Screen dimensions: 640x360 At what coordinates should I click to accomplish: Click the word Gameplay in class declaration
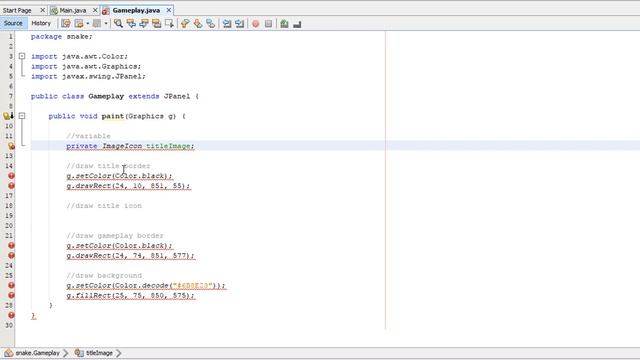click(x=106, y=96)
